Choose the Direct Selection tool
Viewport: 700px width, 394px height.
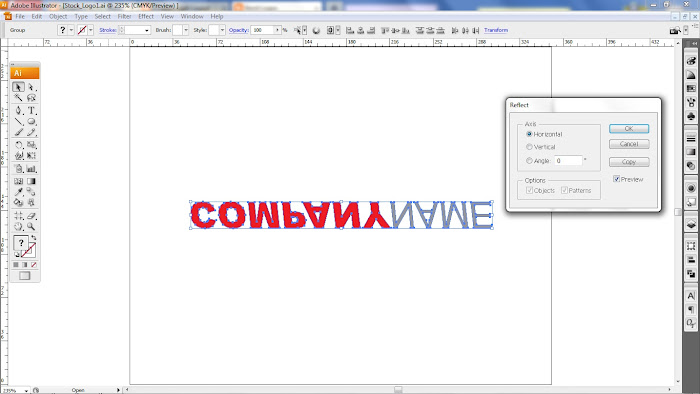(x=31, y=87)
